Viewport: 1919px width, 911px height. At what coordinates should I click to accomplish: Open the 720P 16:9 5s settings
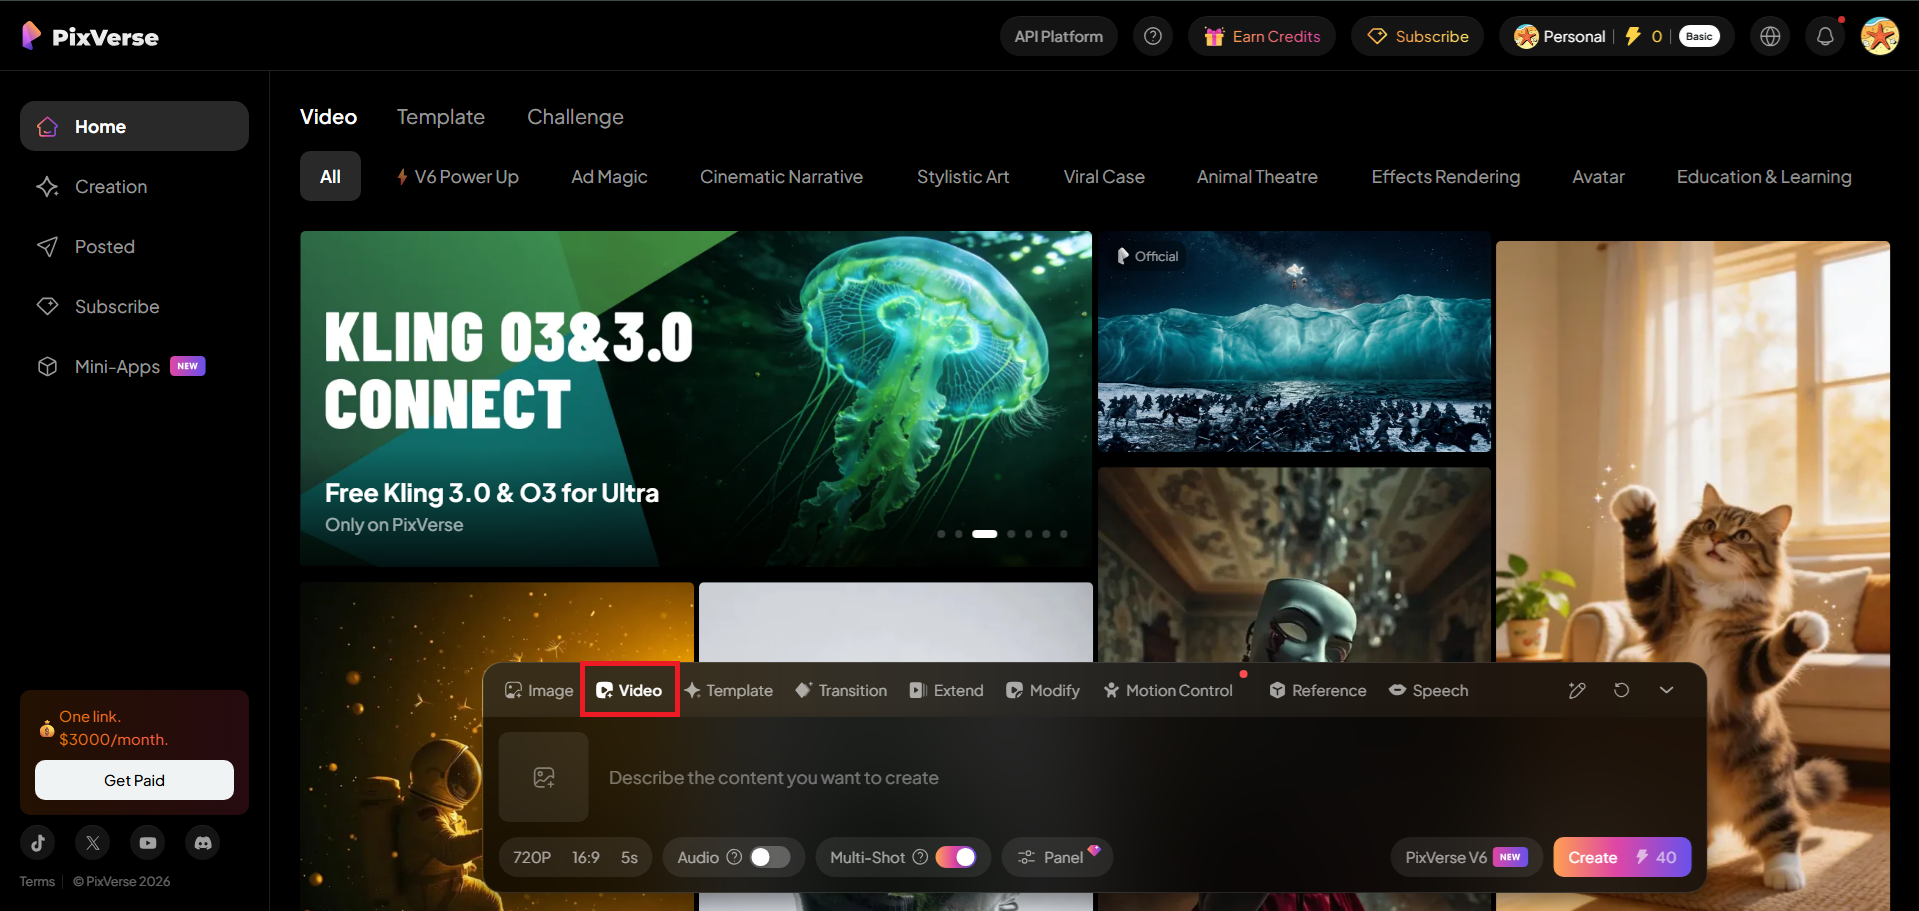click(x=575, y=857)
